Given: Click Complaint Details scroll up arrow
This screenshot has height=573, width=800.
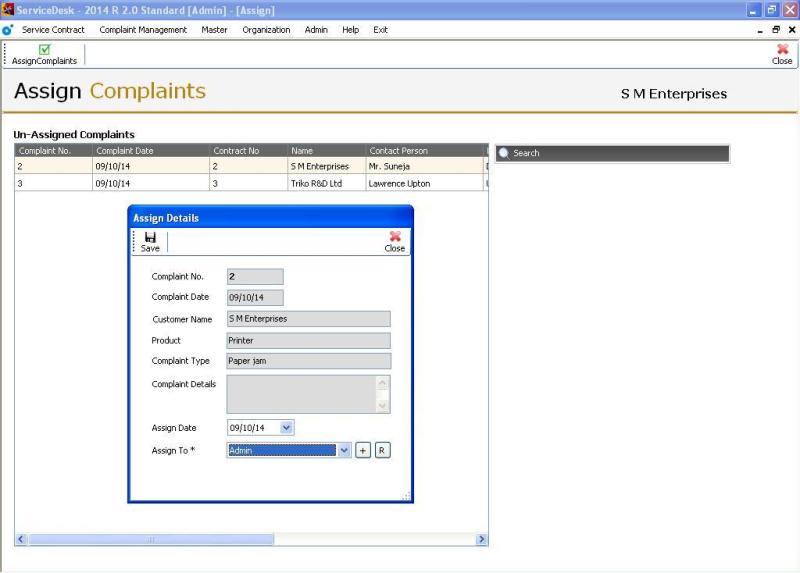Looking at the screenshot, I should point(383,383).
